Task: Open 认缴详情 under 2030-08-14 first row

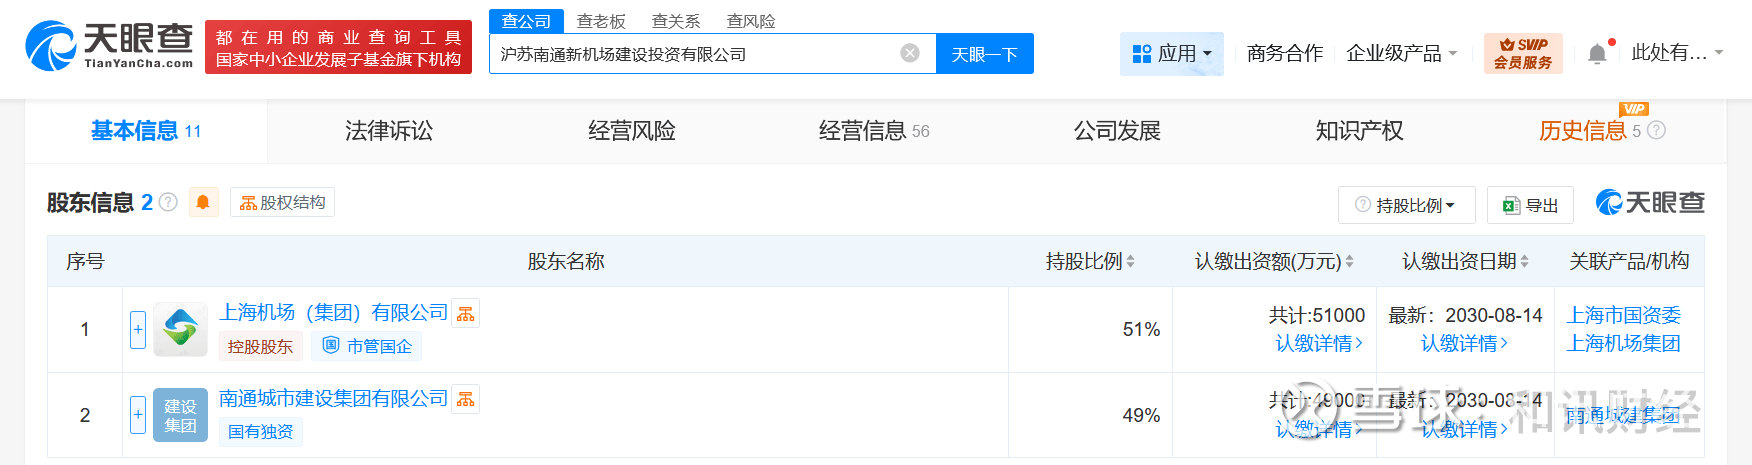Action: click(1464, 343)
